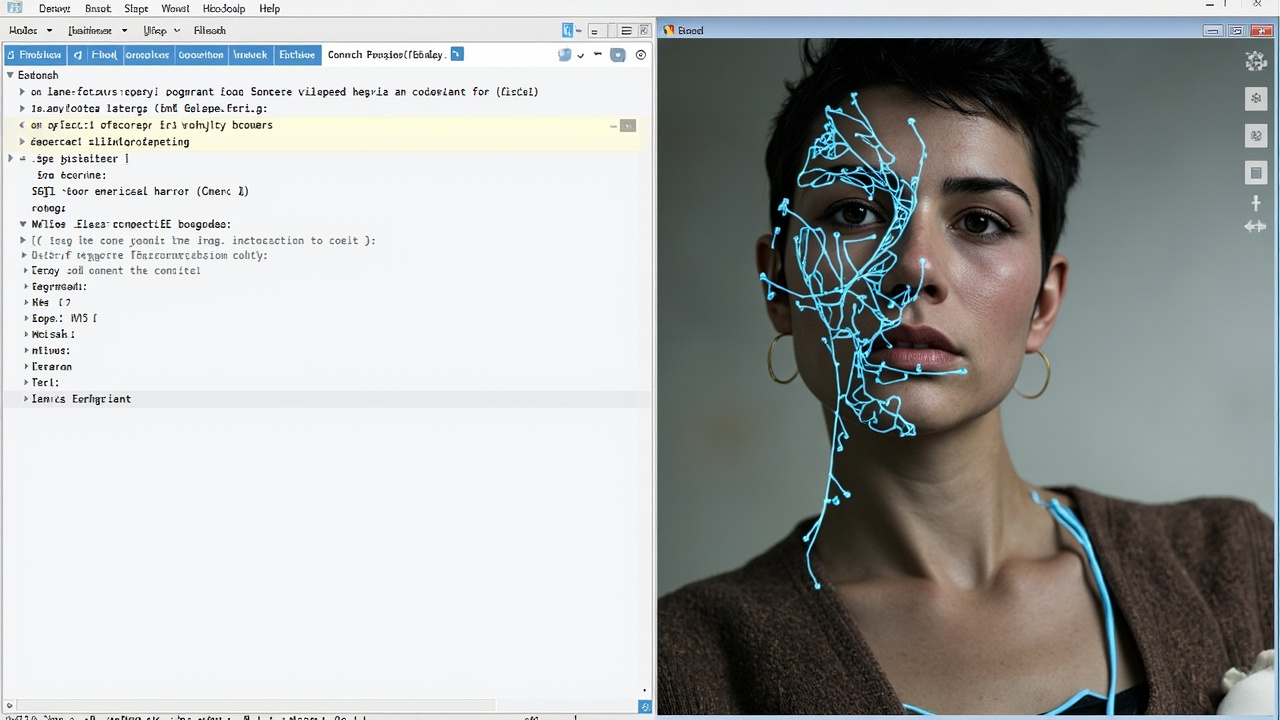Open the Hoodoalp menu
Viewport: 1280px width, 720px height.
point(224,8)
